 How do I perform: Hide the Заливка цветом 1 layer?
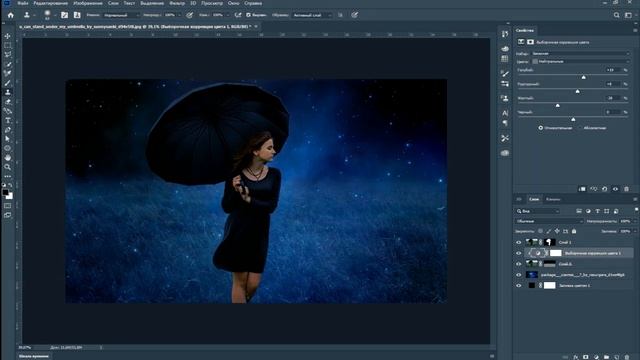point(518,286)
